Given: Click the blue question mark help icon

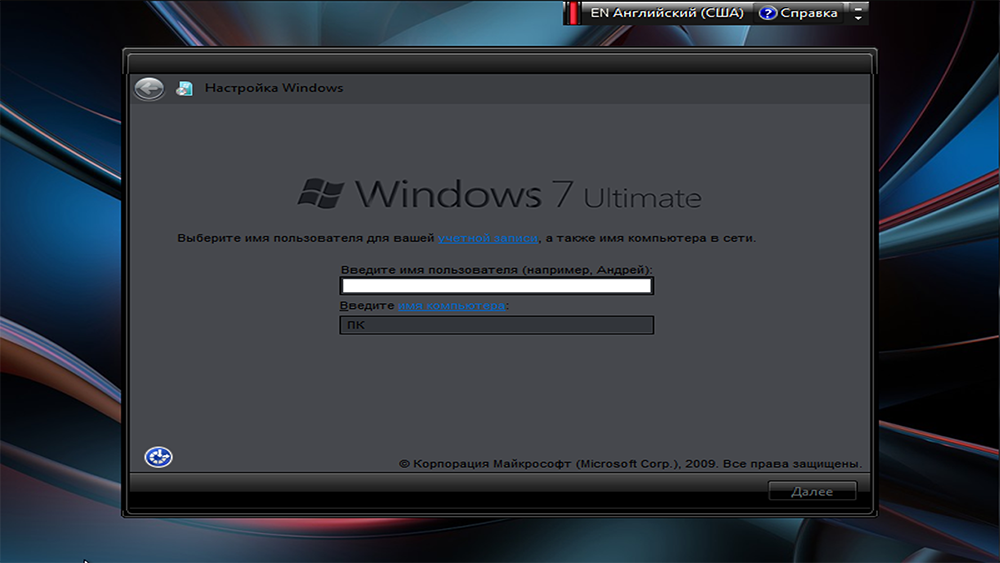Looking at the screenshot, I should [x=767, y=13].
